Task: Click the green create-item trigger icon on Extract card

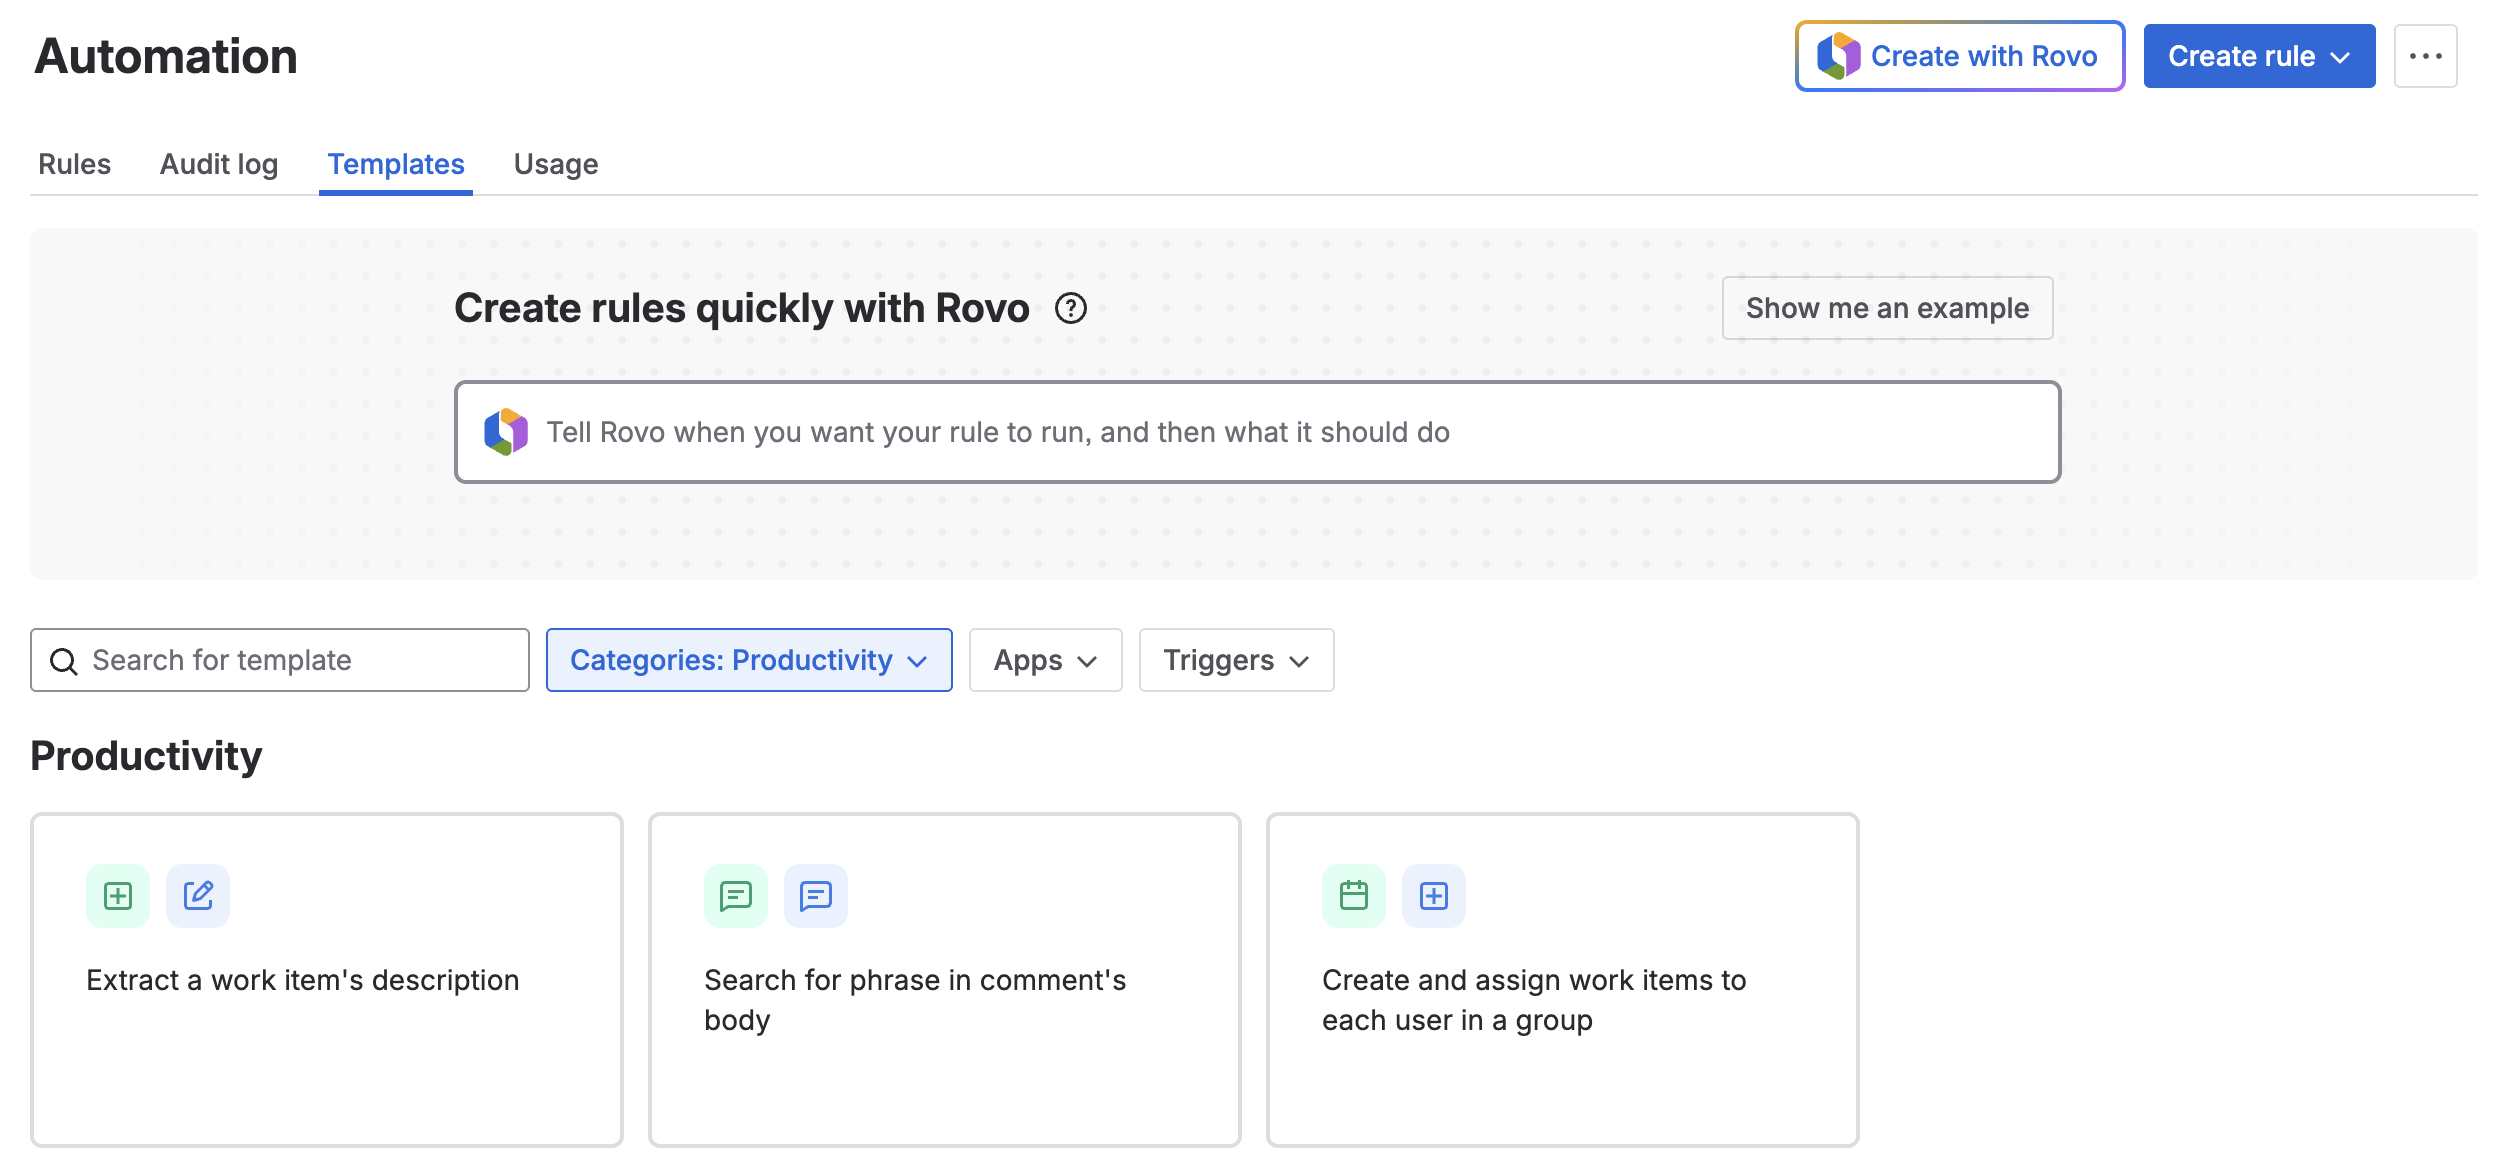Action: [118, 895]
